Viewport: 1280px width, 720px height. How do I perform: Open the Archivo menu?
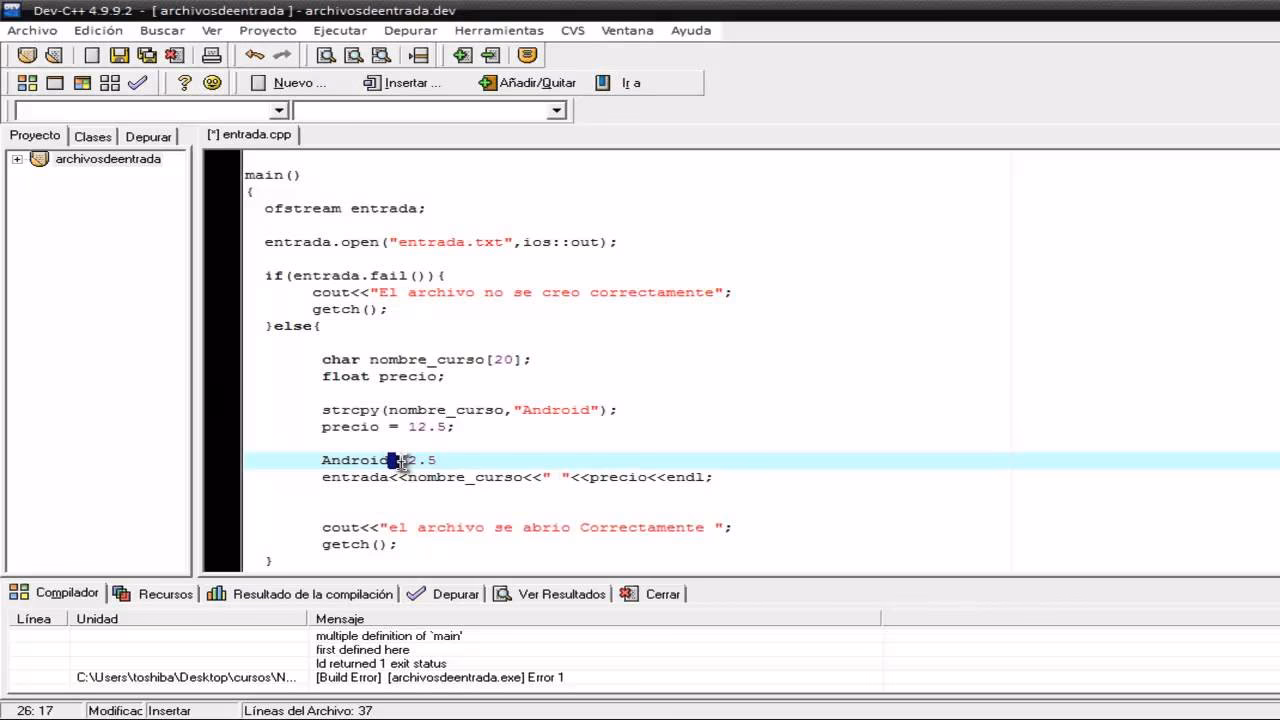[33, 31]
